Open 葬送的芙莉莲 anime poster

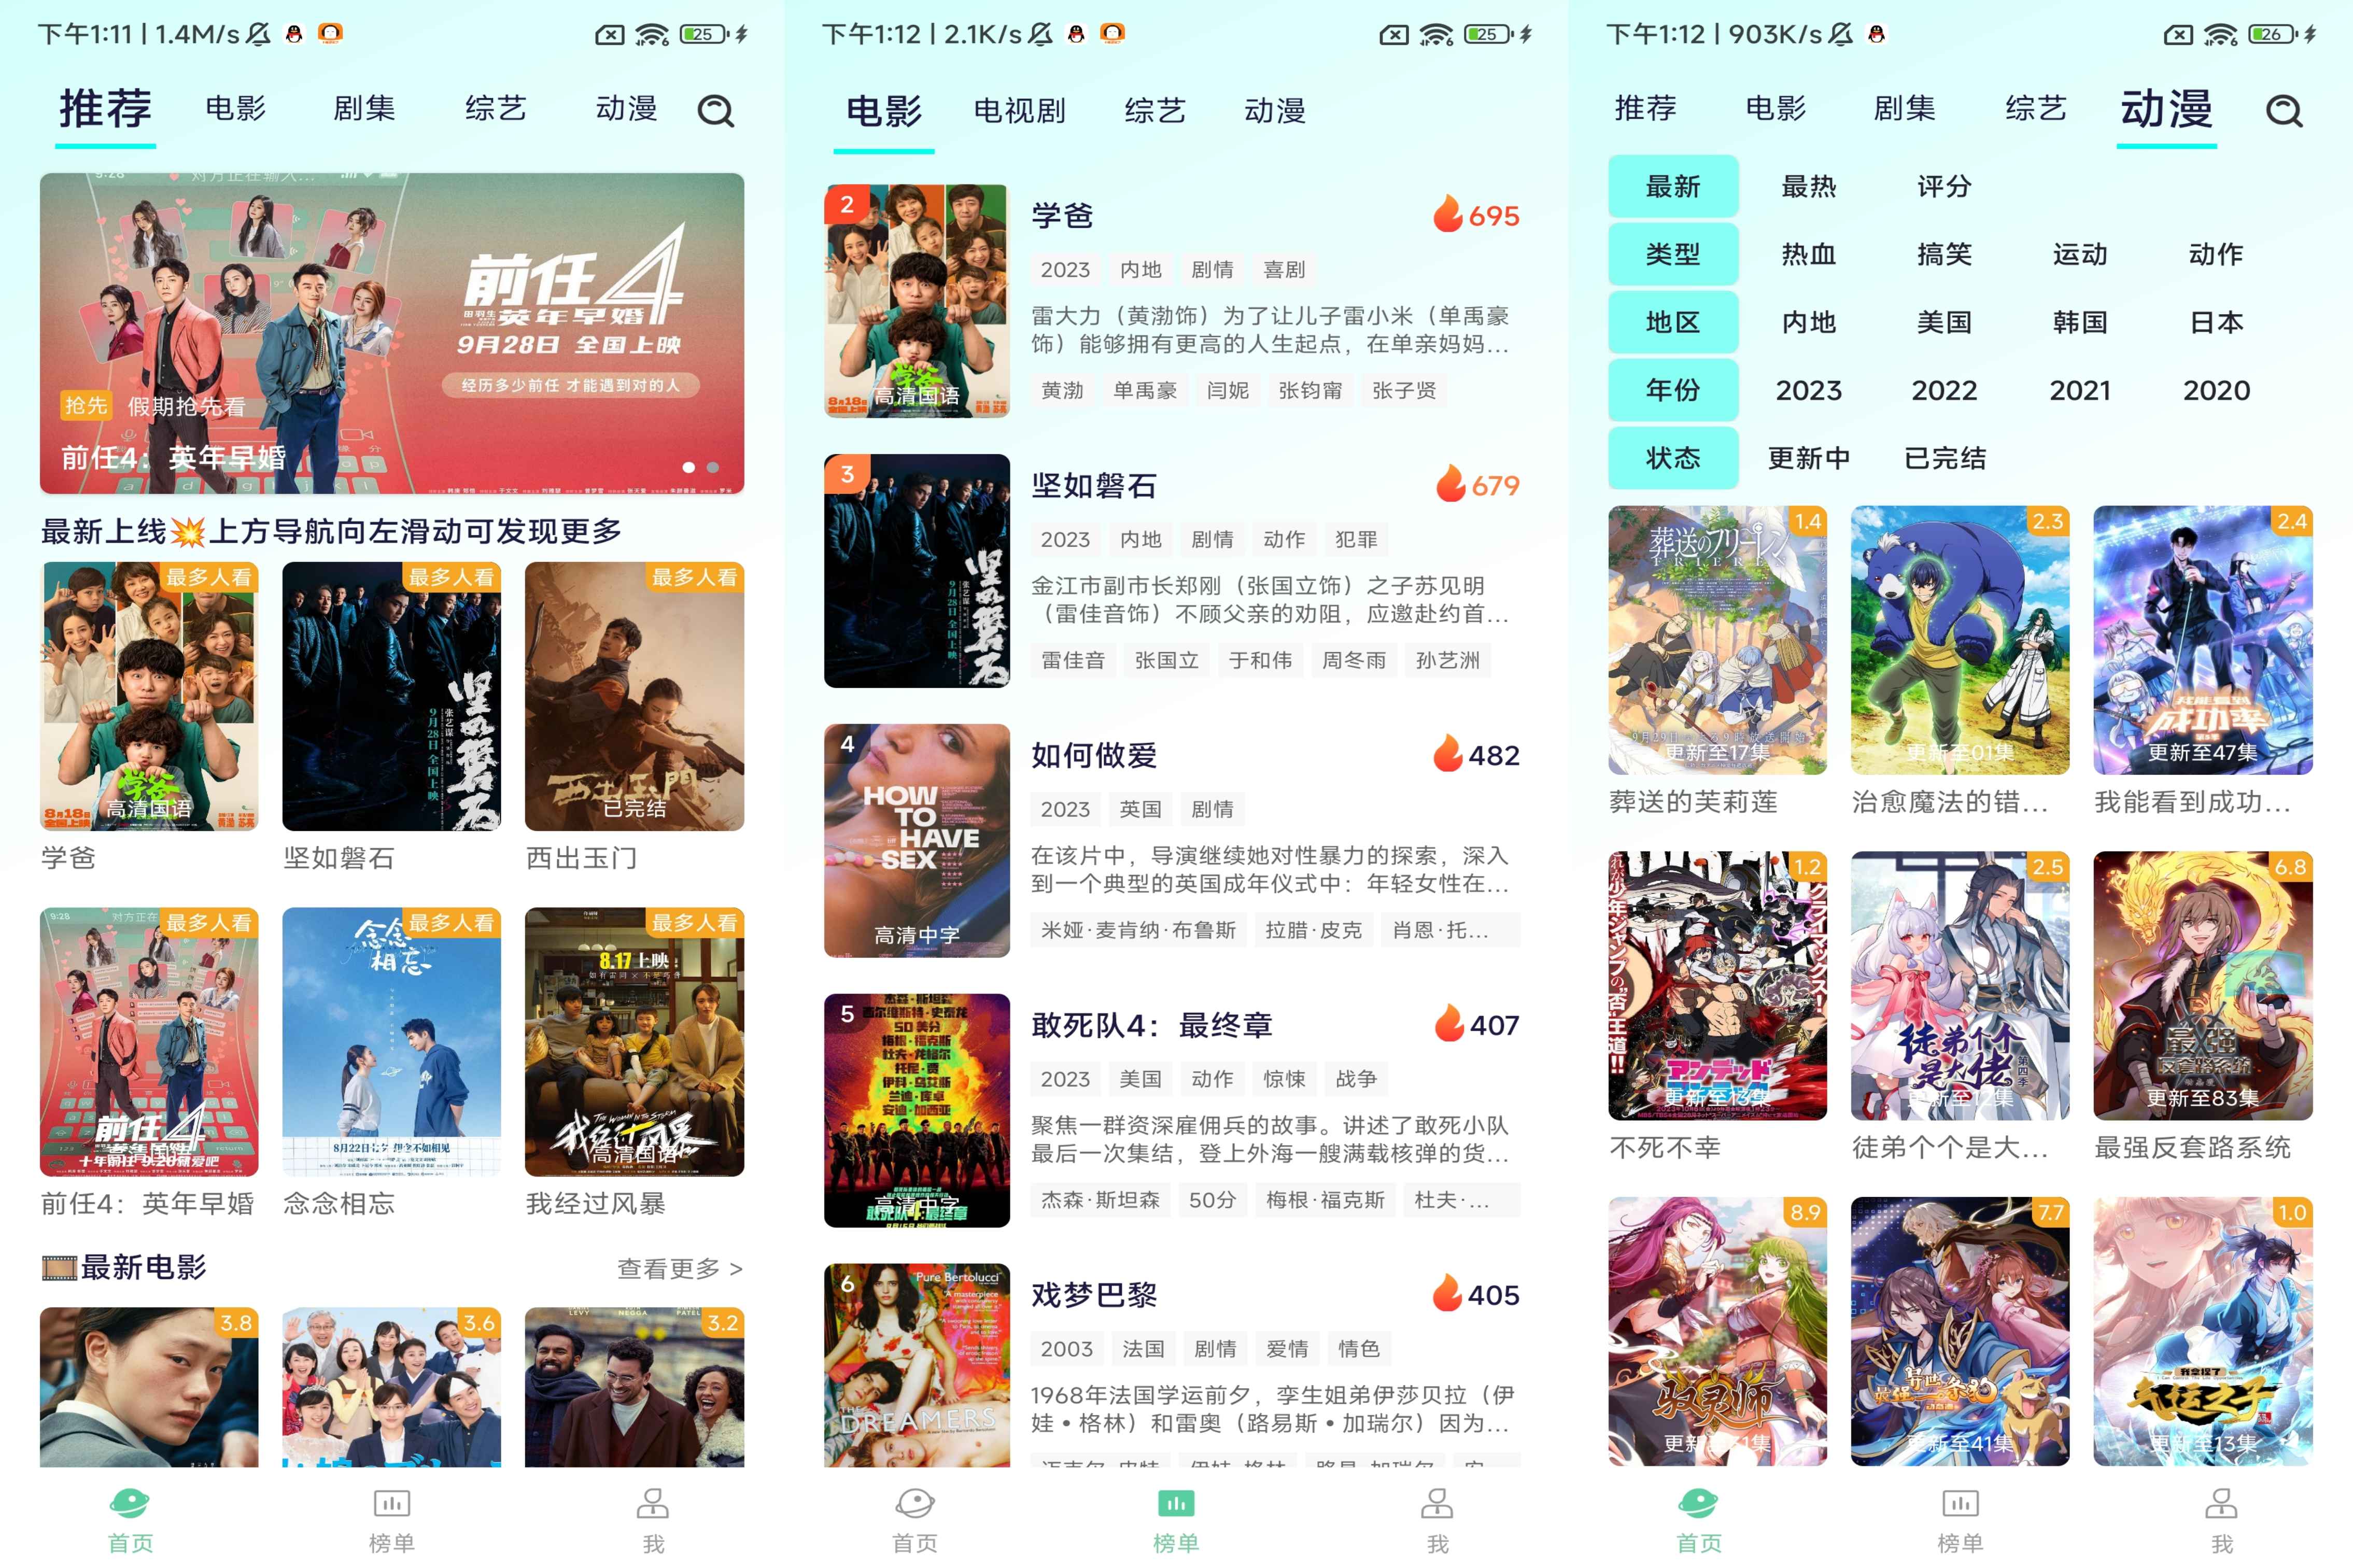[1717, 640]
